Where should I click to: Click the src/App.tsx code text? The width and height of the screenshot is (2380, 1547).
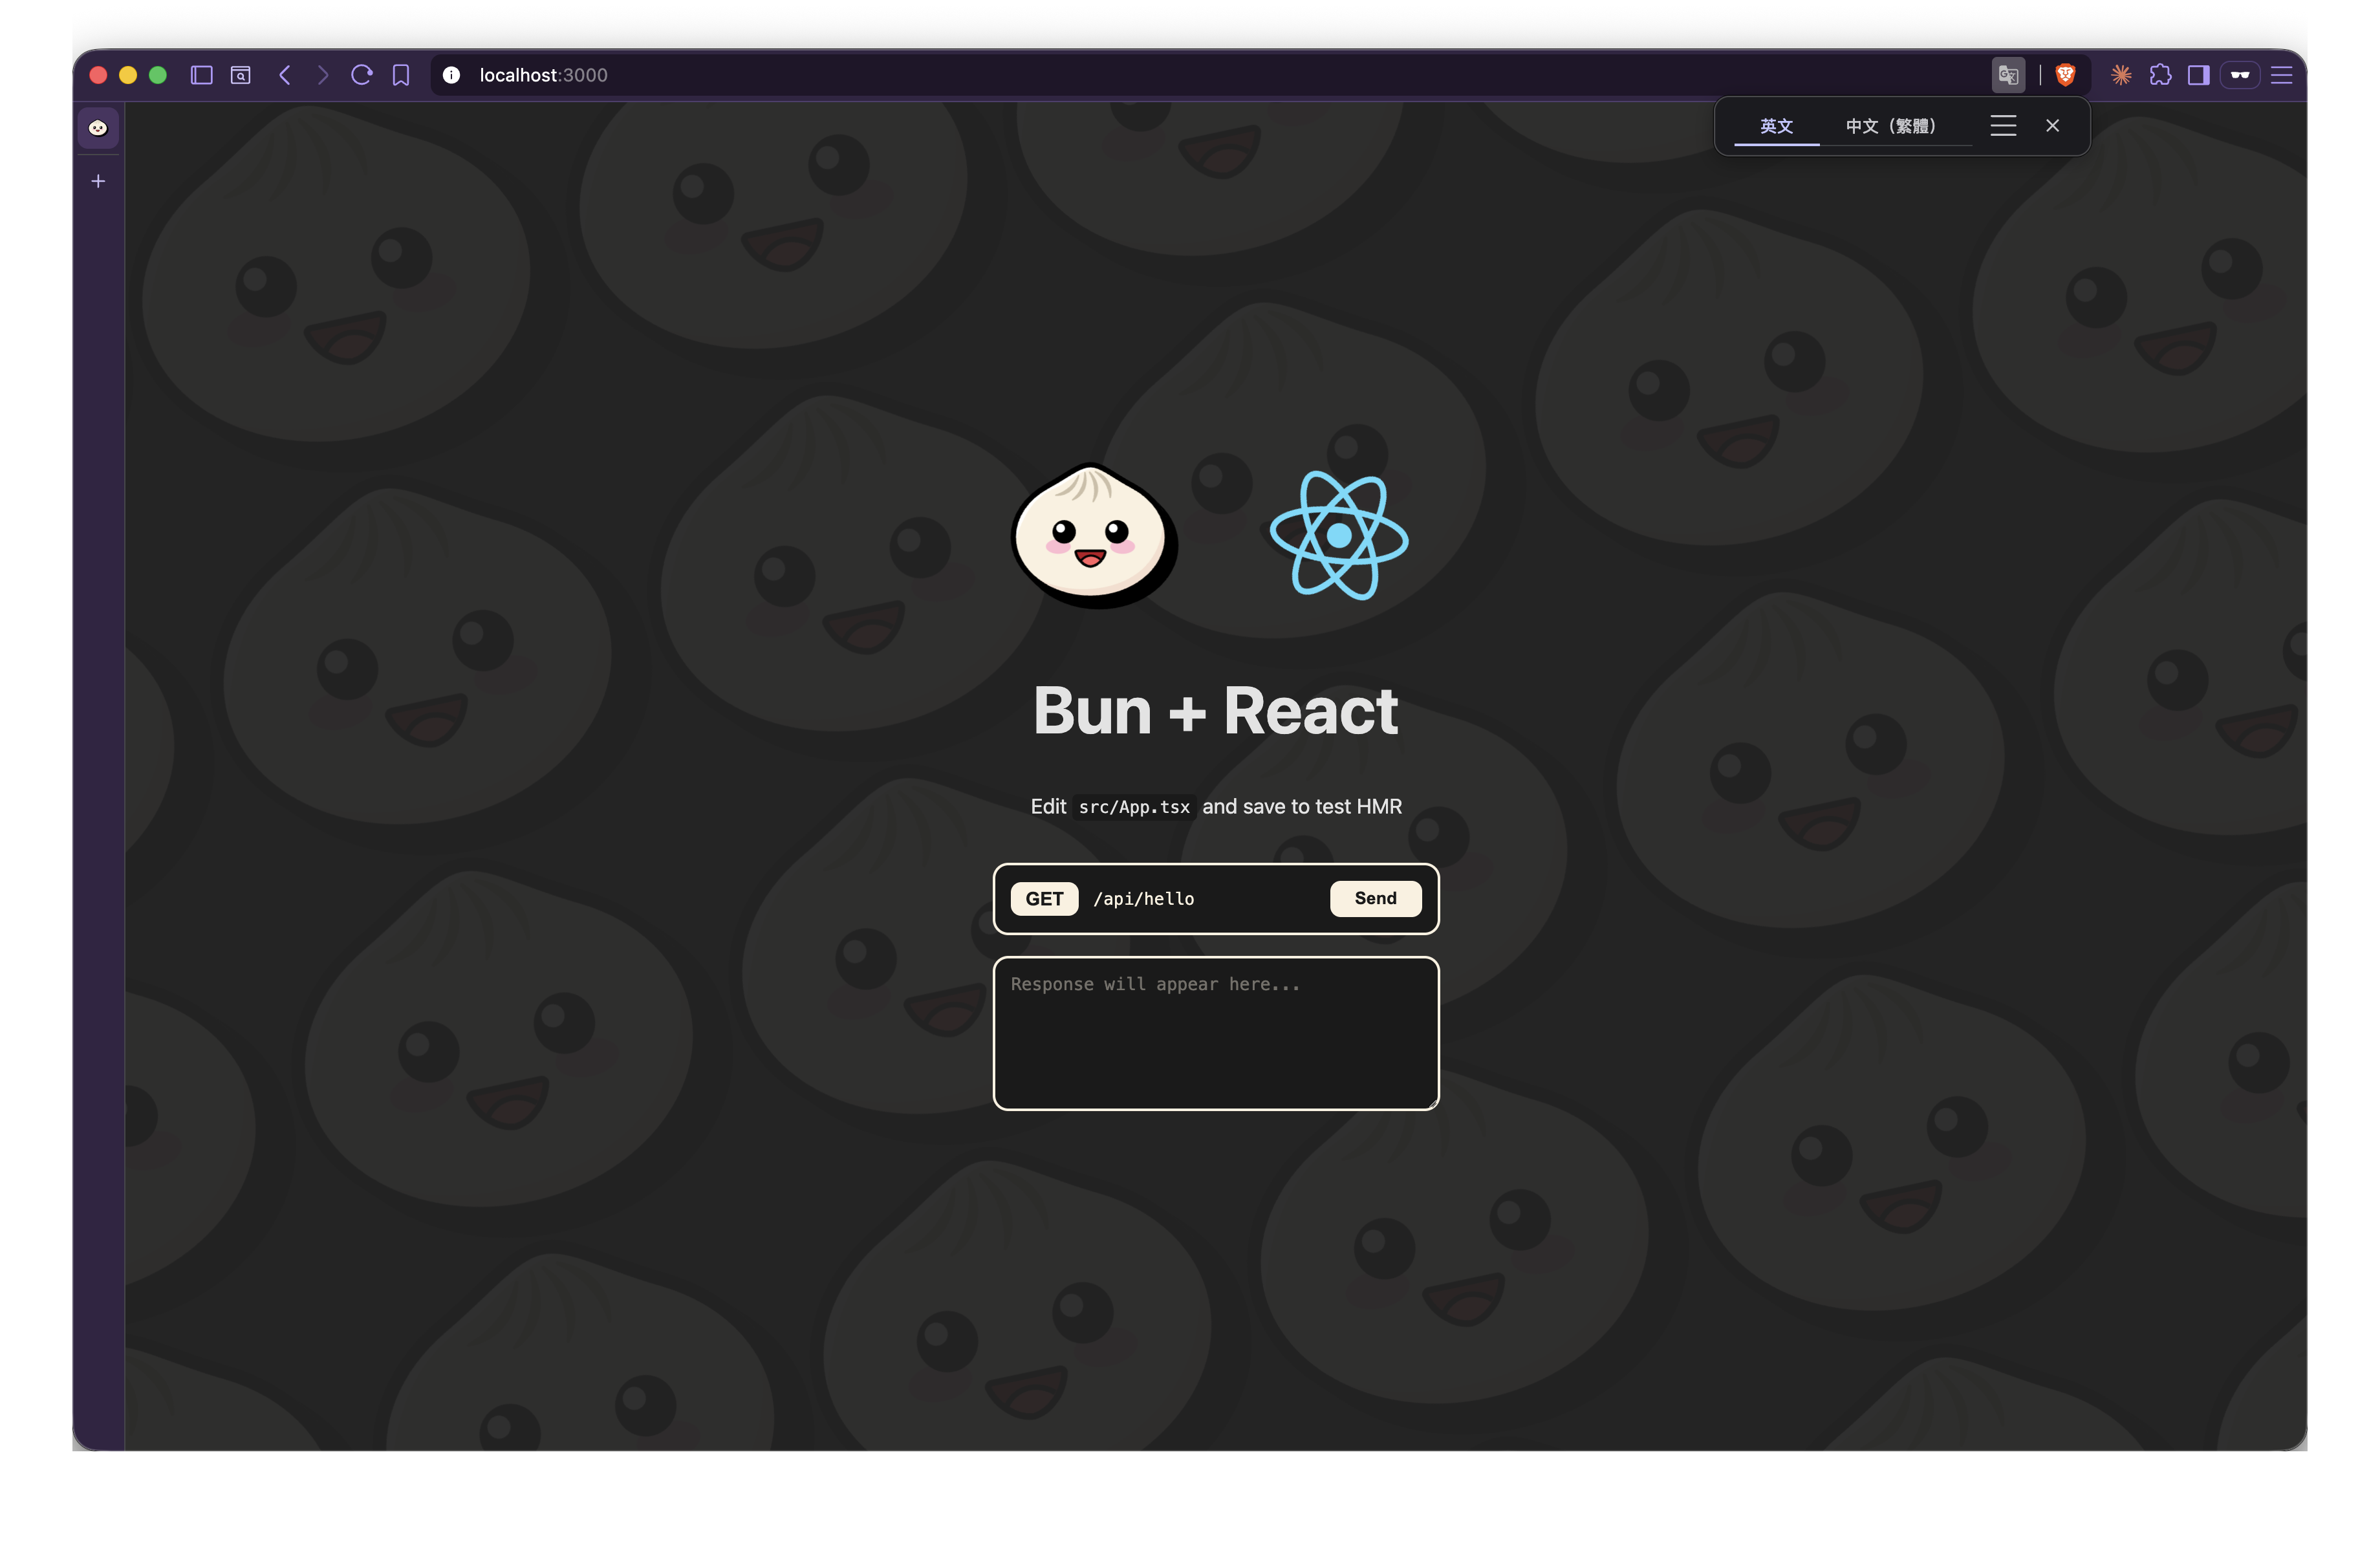click(1134, 807)
